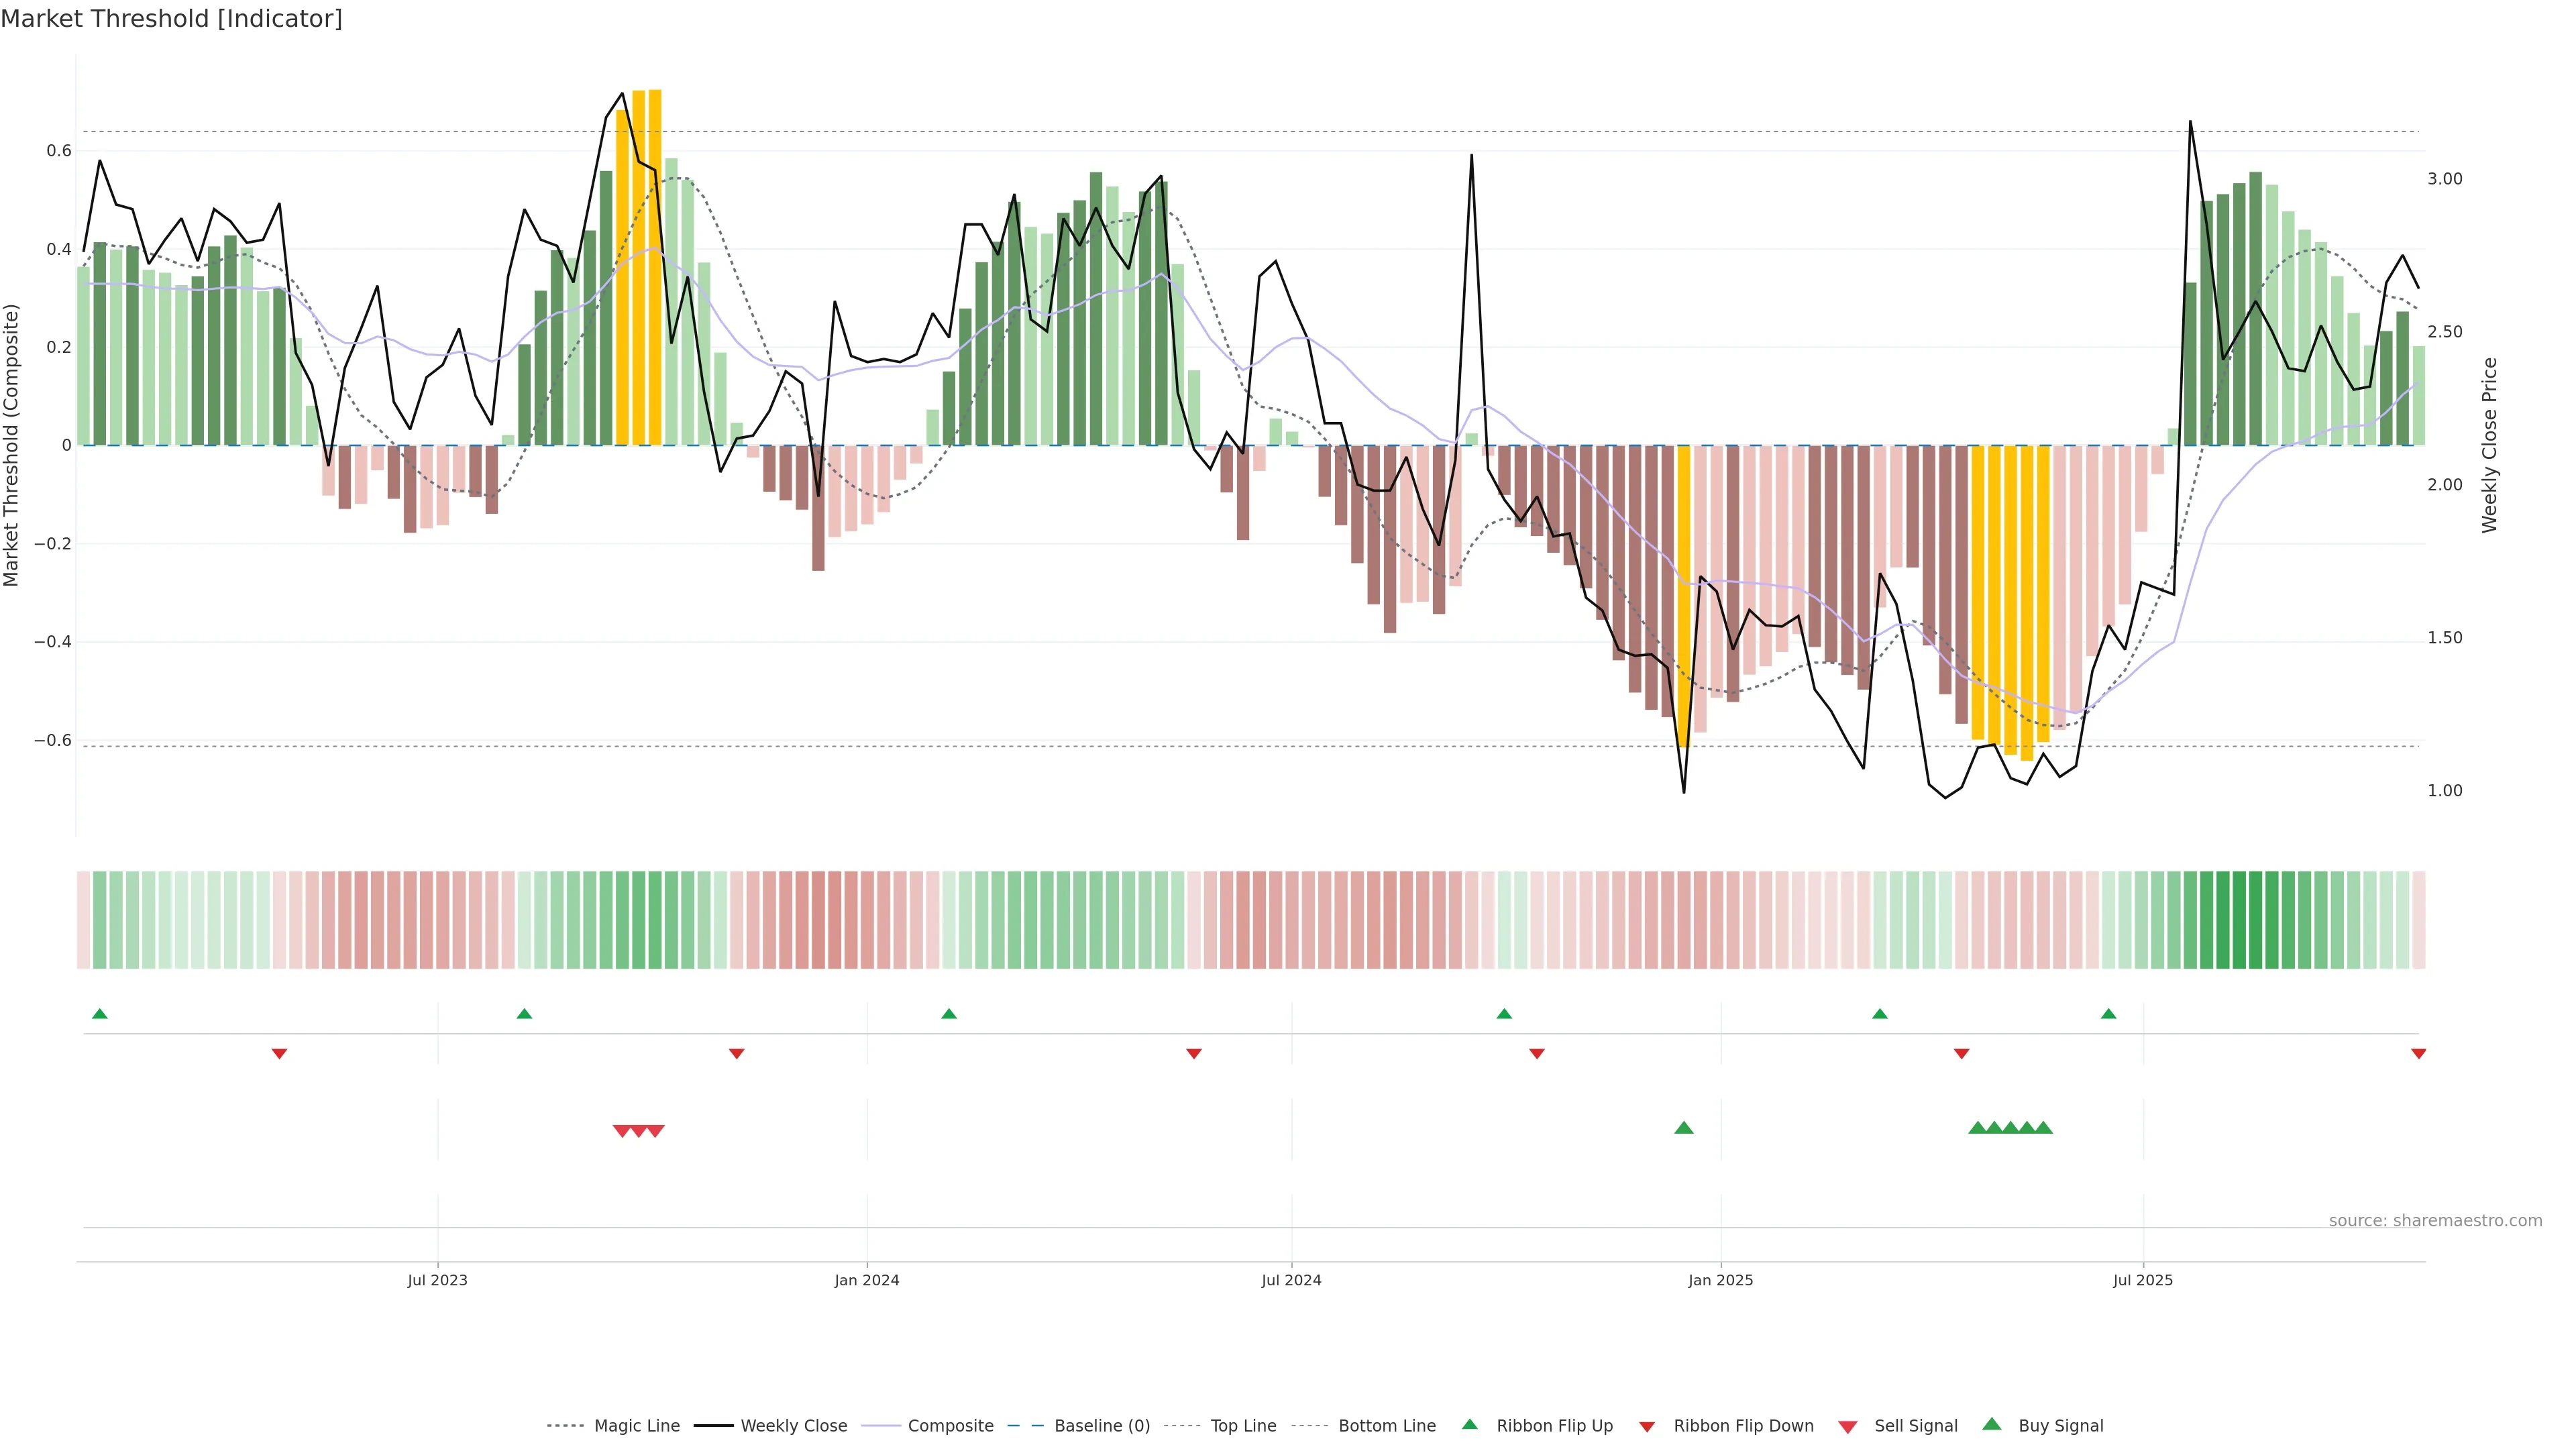Viewport: 2576px width, 1449px height.
Task: Click the Jan 2025 x-axis label
Action: coord(1720,1280)
